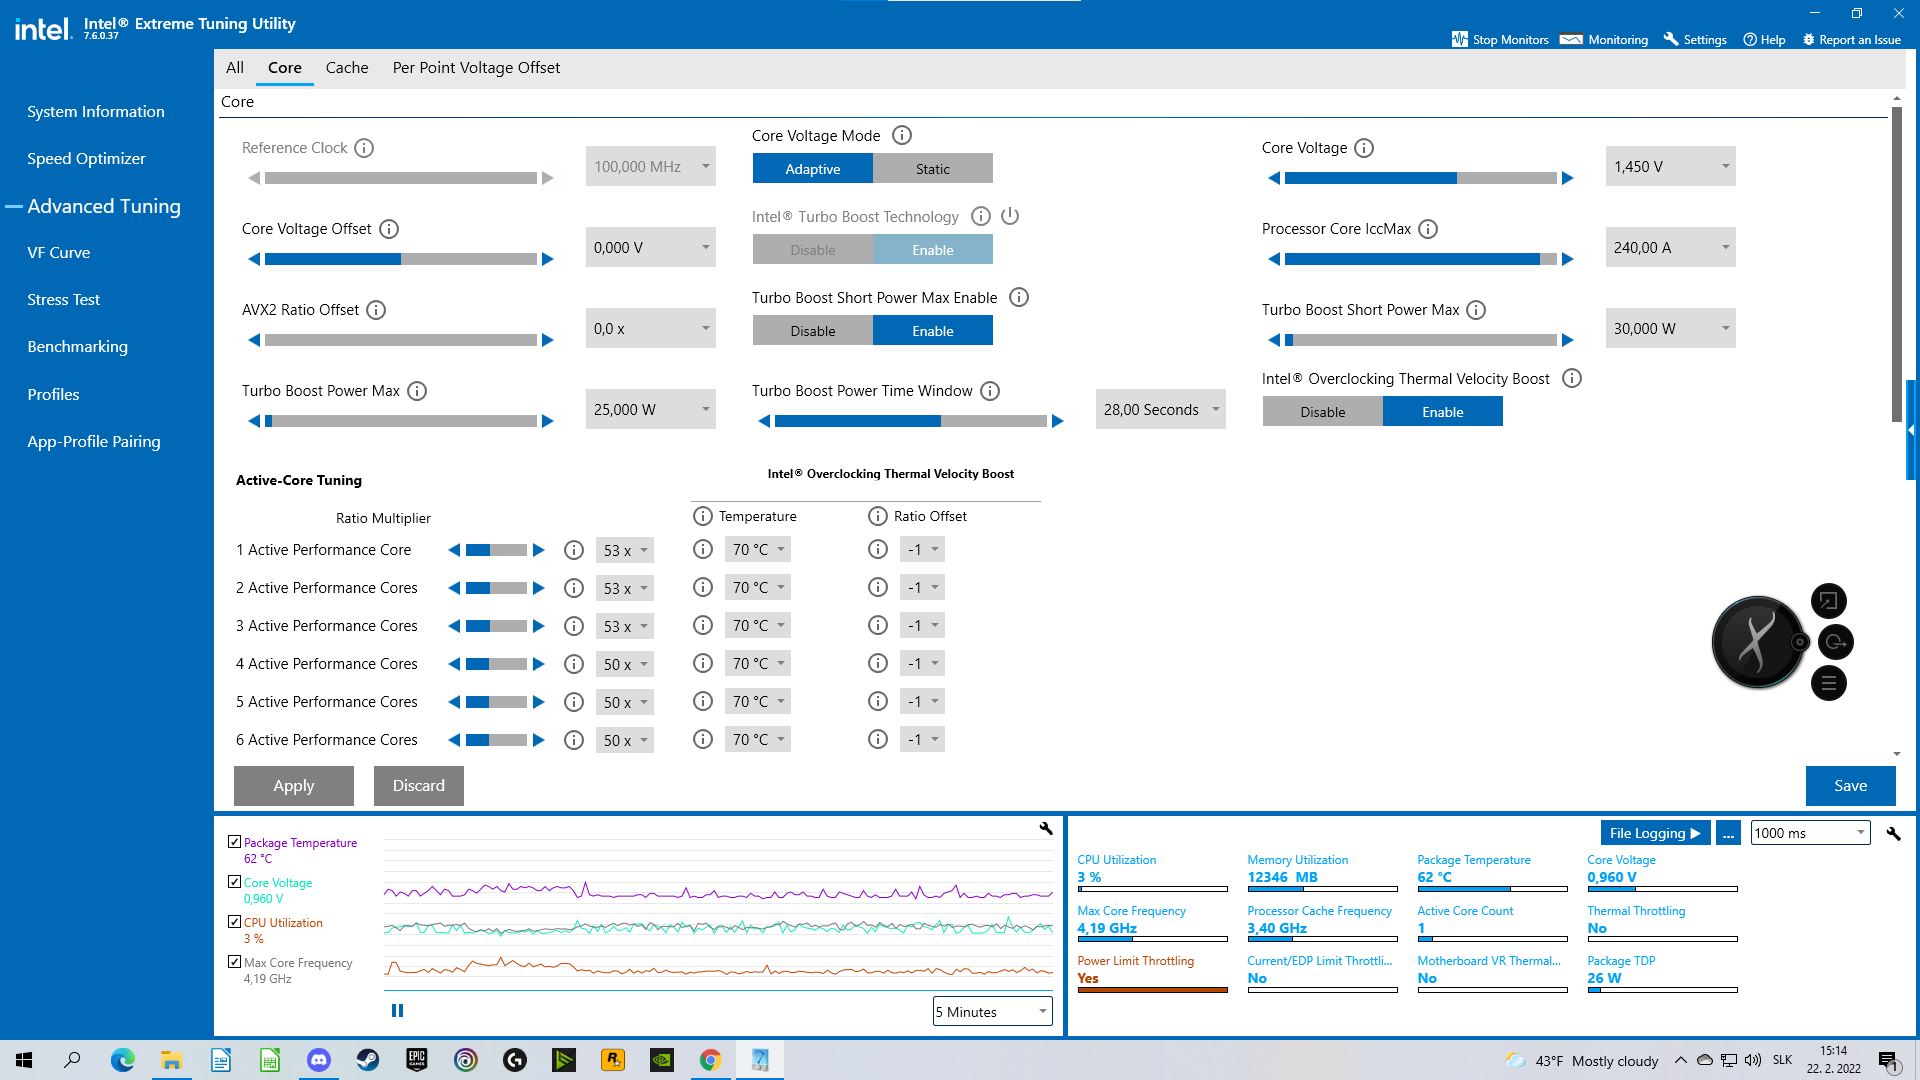Disable Overclocking Thermal Velocity Boost

[x=1322, y=411]
